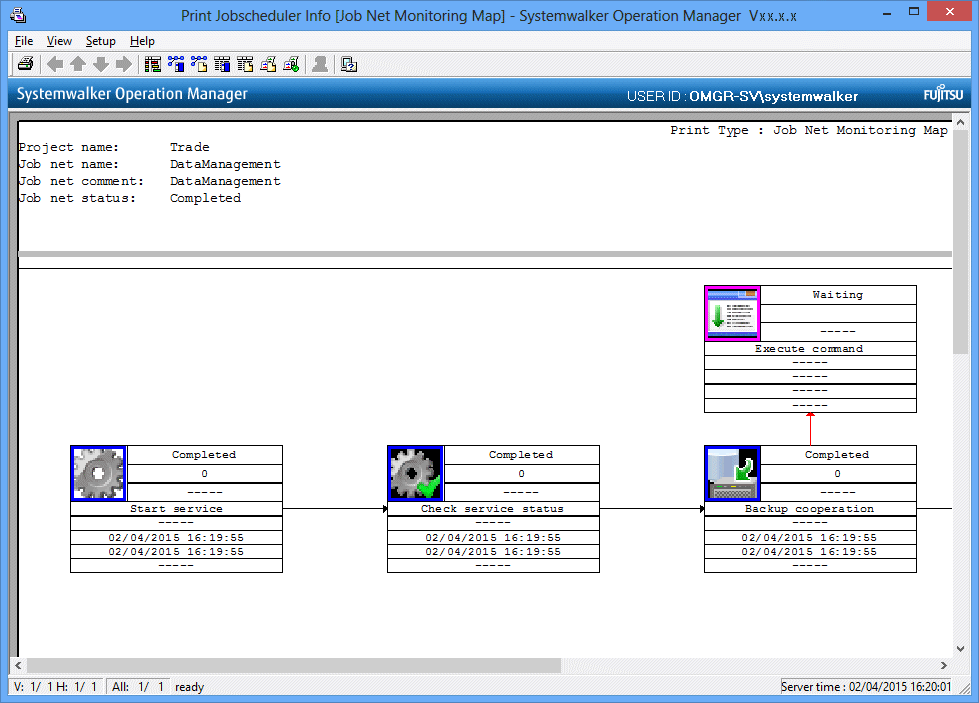Viewport: 979px width, 703px height.
Task: Click the first toolbar list view icon
Action: tap(153, 65)
